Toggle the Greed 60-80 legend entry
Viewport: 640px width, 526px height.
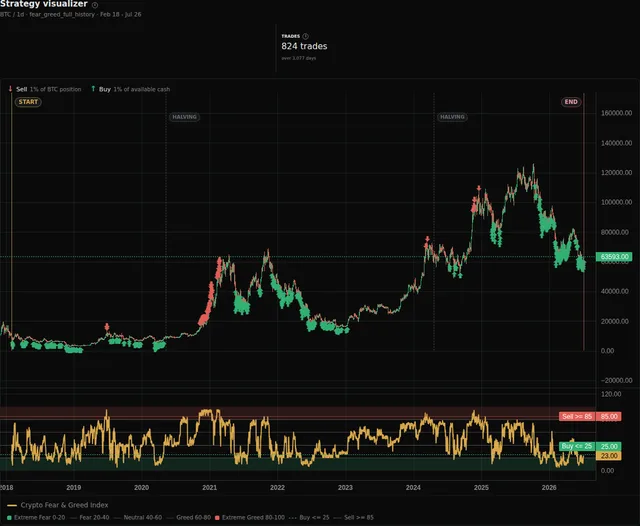pyautogui.click(x=189, y=517)
